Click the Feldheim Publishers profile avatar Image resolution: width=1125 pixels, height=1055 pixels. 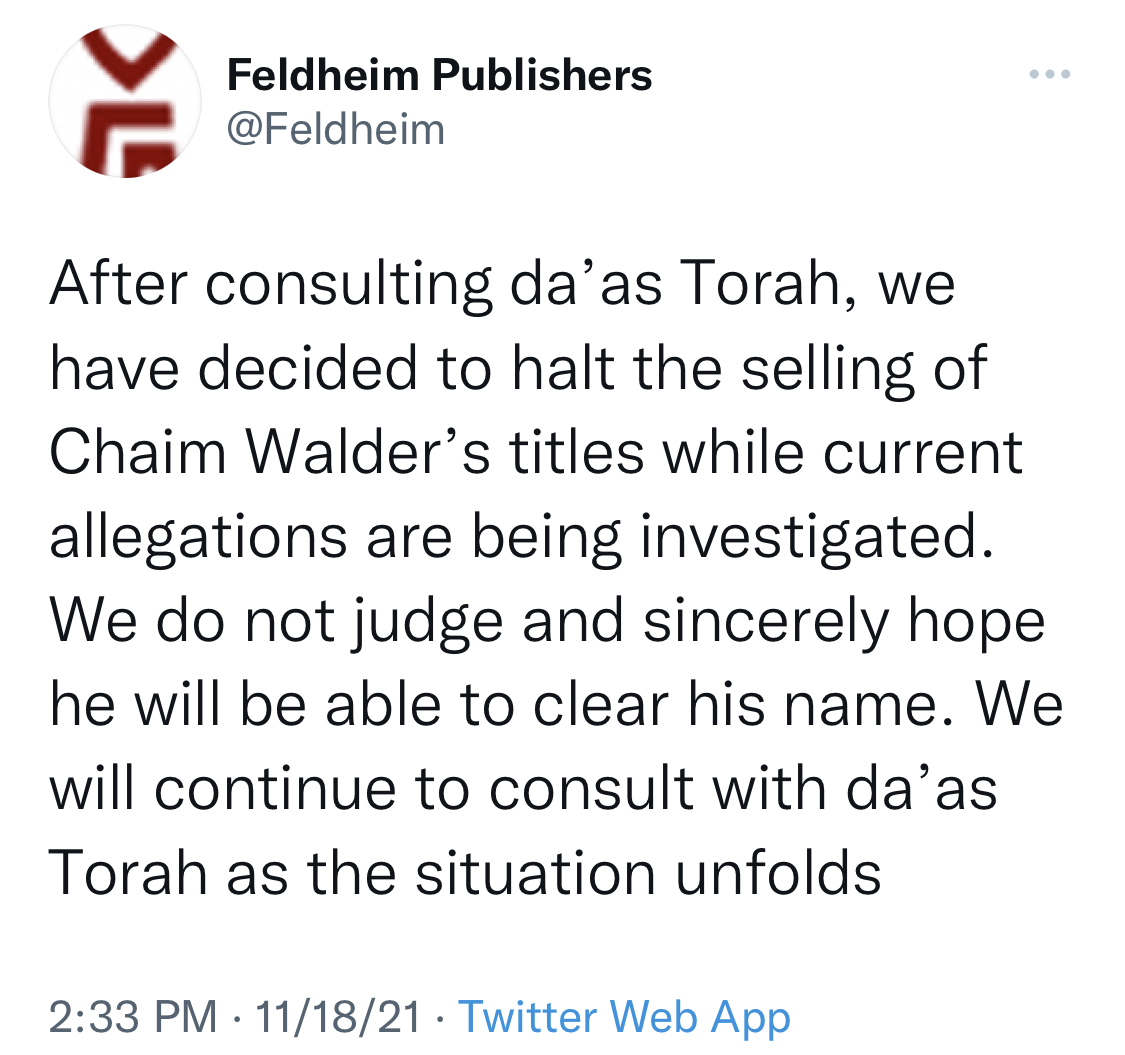(124, 101)
